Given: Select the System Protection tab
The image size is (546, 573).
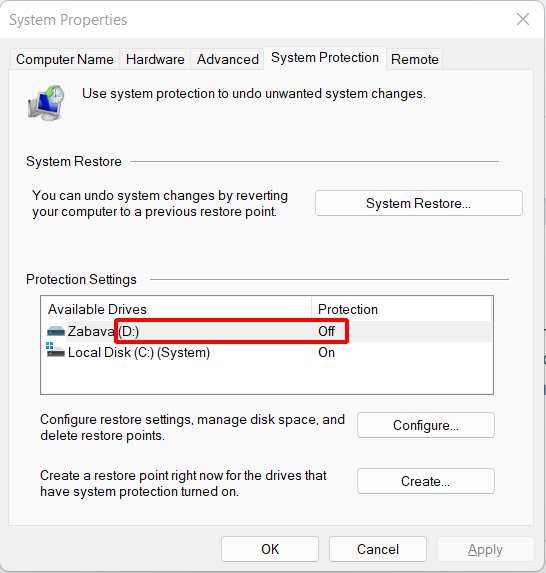Looking at the screenshot, I should click(x=325, y=58).
